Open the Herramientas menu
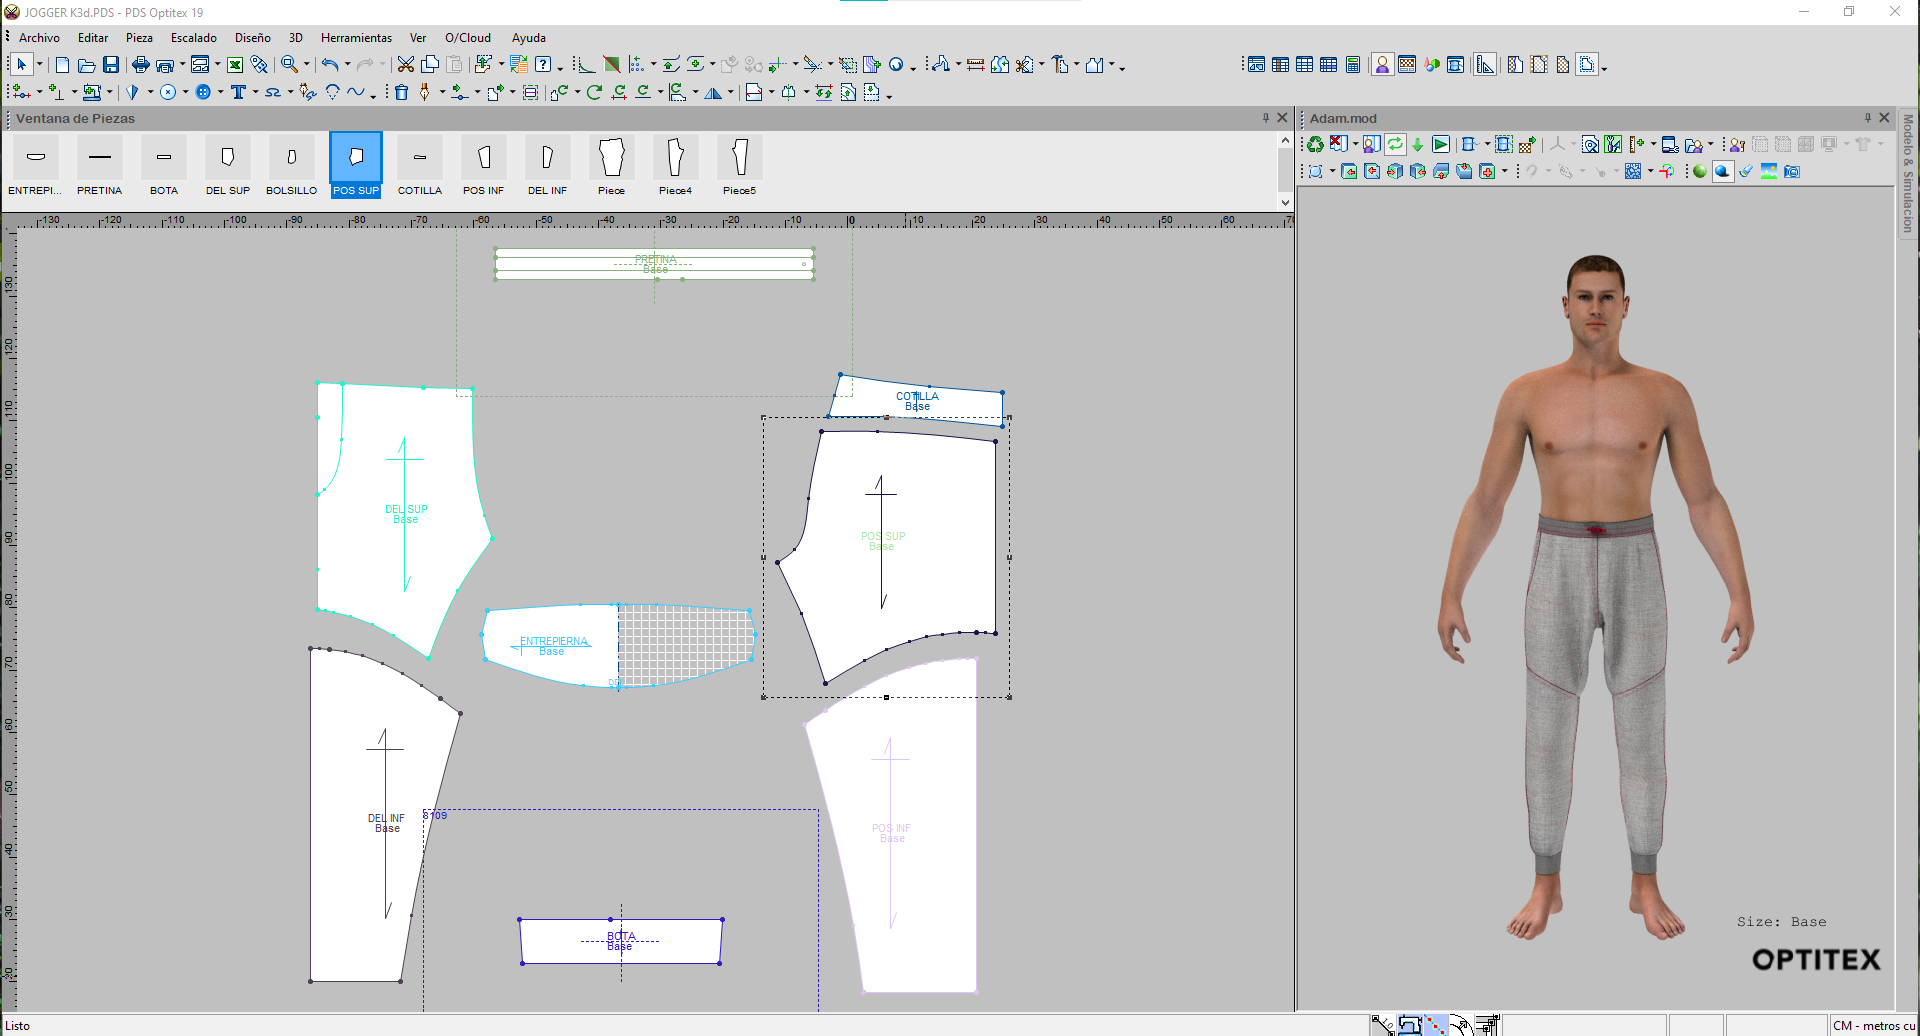Screen dimensions: 1920x1036 coord(356,38)
